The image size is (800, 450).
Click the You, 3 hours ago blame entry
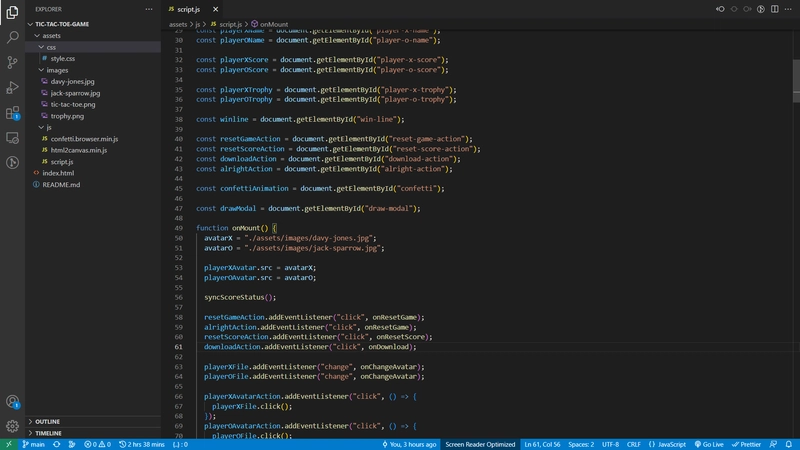tap(409, 444)
